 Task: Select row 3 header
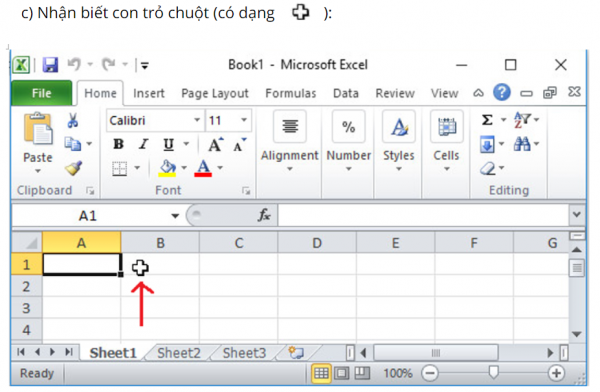point(26,308)
